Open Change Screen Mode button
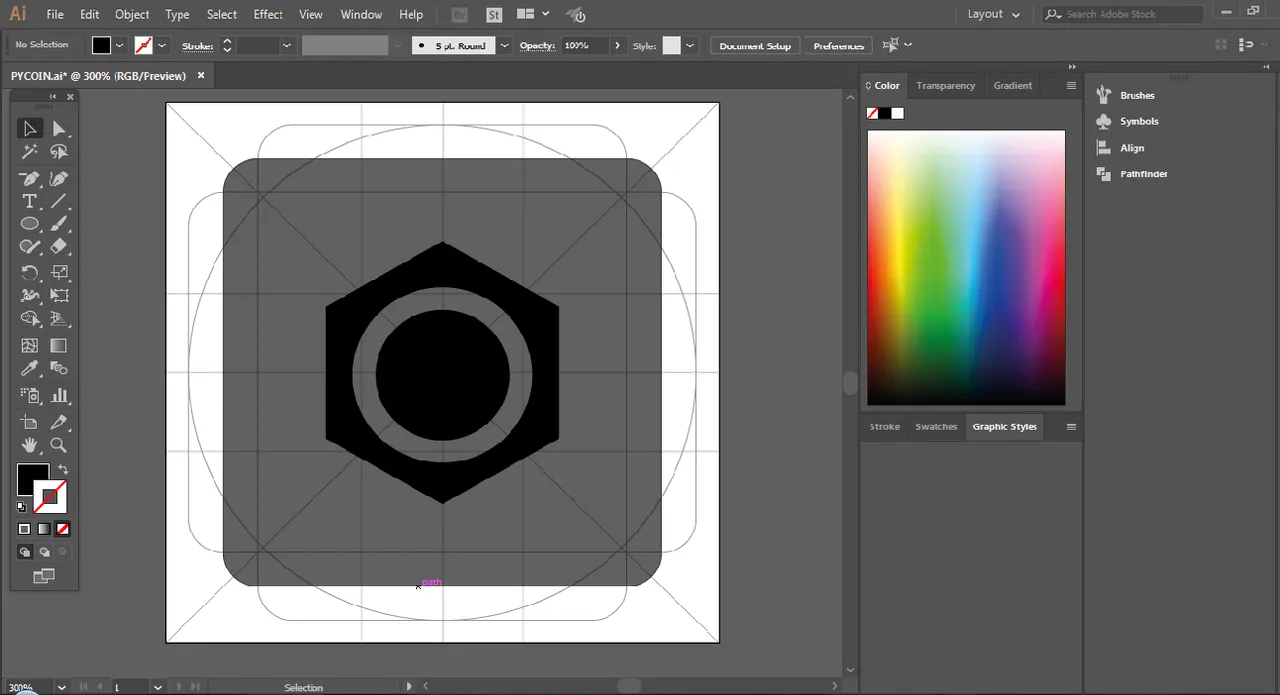The height and width of the screenshot is (695, 1280). [x=44, y=576]
